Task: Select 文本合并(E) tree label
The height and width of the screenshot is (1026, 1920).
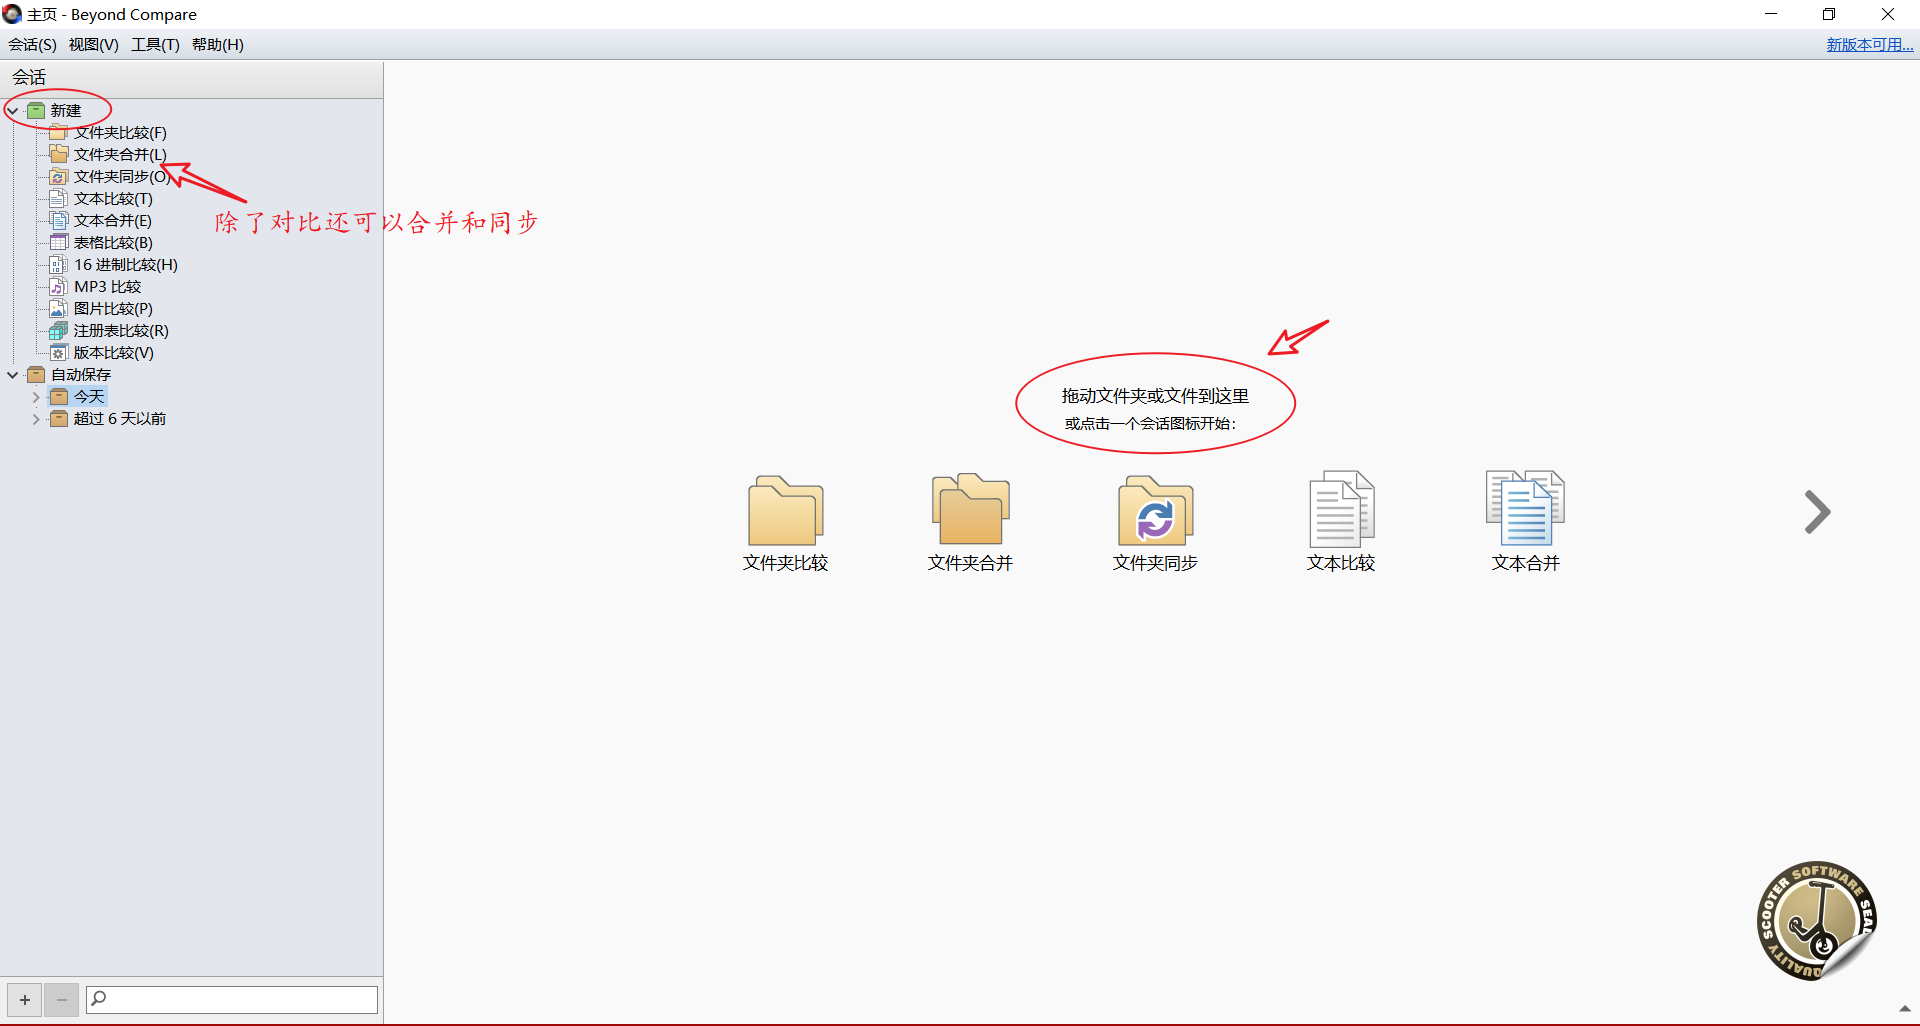Action: [x=113, y=220]
